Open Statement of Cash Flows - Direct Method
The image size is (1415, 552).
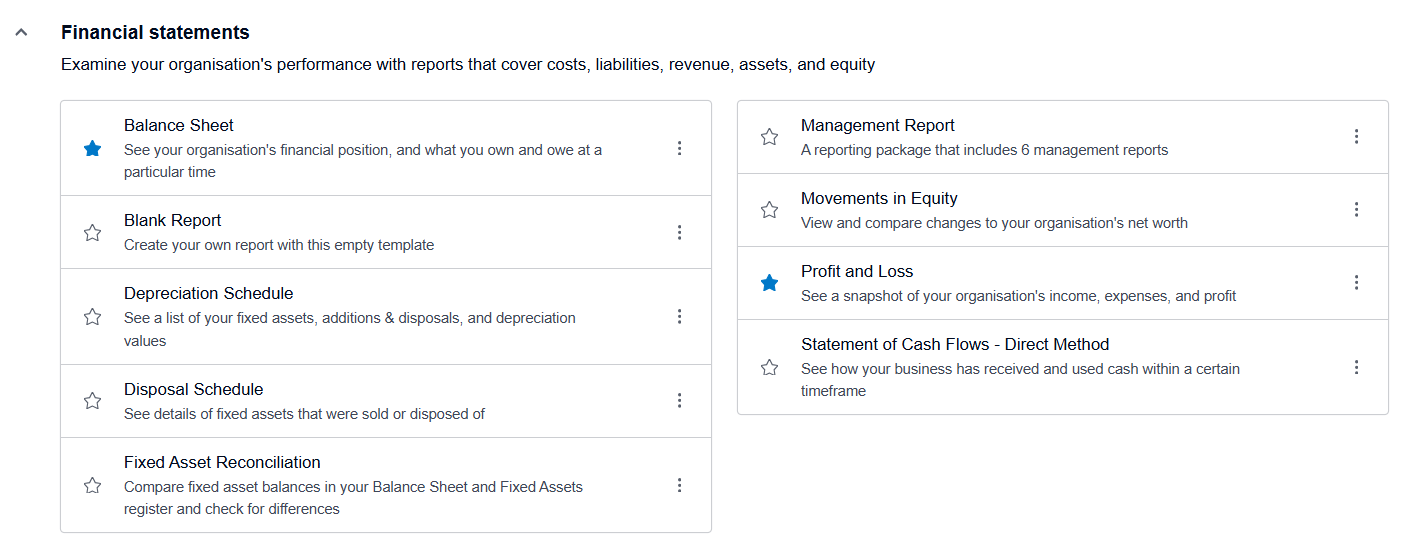click(x=955, y=345)
